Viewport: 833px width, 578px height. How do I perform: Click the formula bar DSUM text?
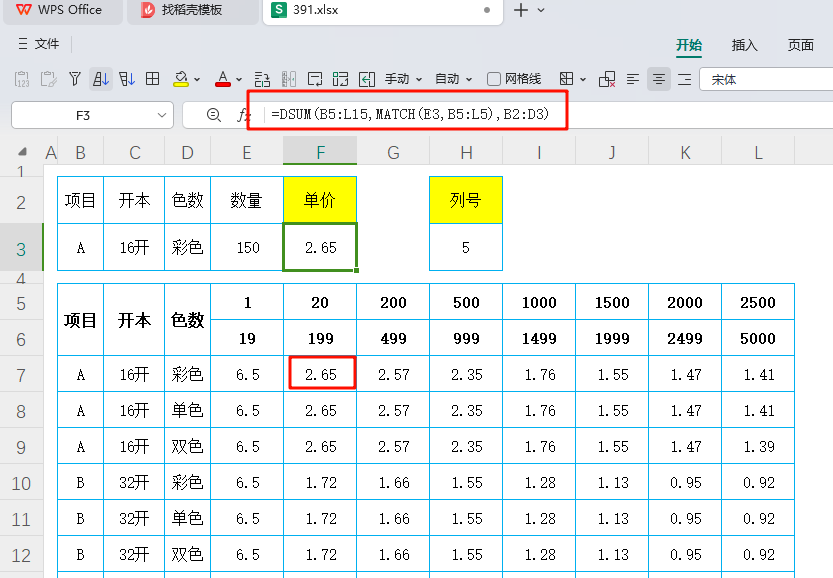[x=409, y=114]
